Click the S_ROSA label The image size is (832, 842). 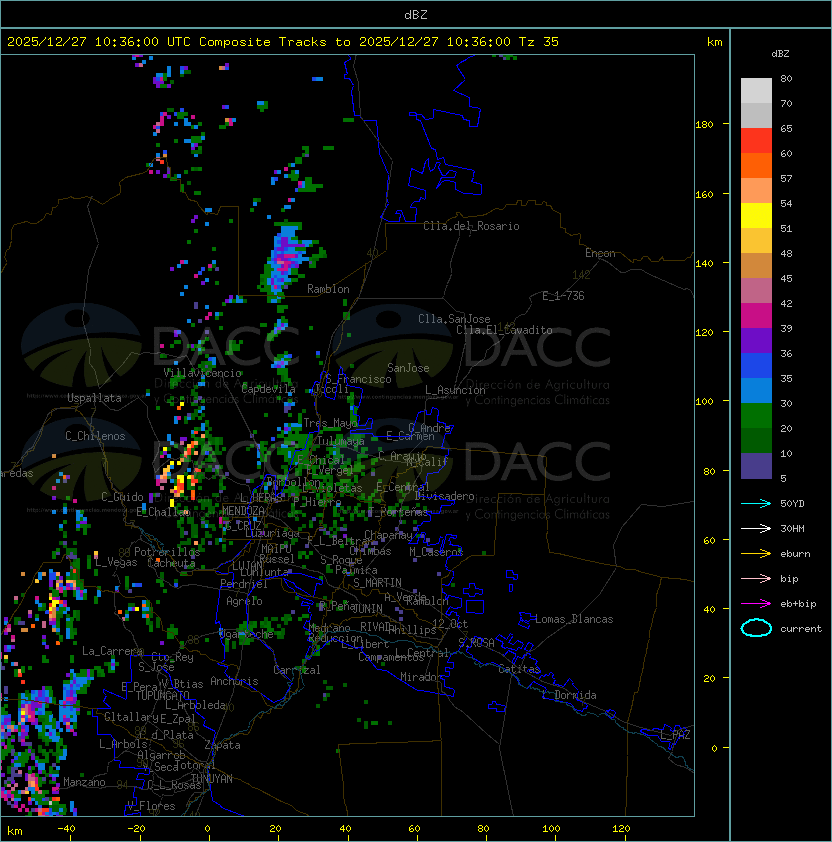click(x=476, y=643)
